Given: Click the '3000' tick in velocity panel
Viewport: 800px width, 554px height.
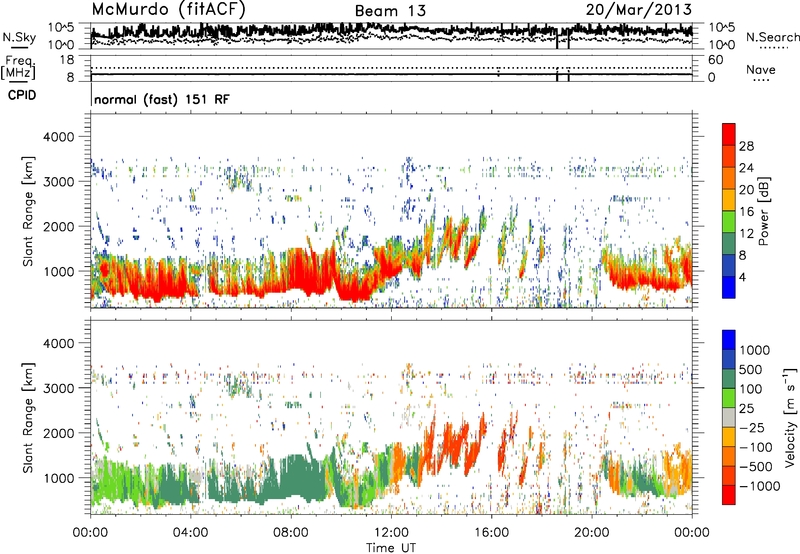Looking at the screenshot, I should point(58,388).
